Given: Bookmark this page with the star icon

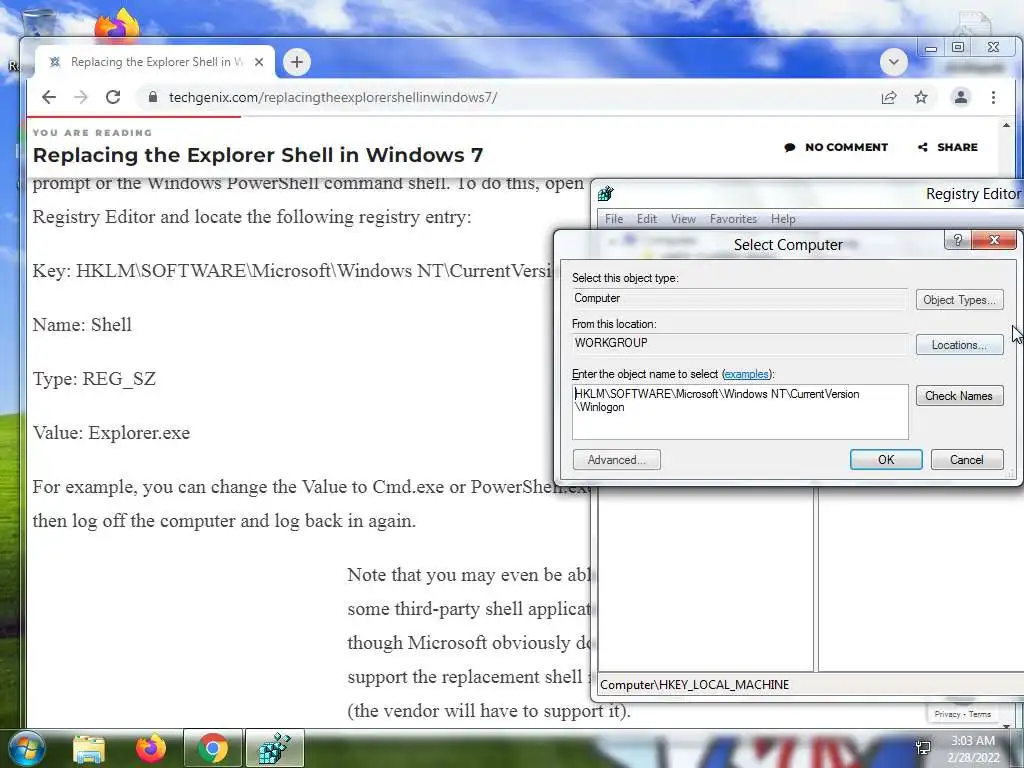Looking at the screenshot, I should (x=921, y=97).
